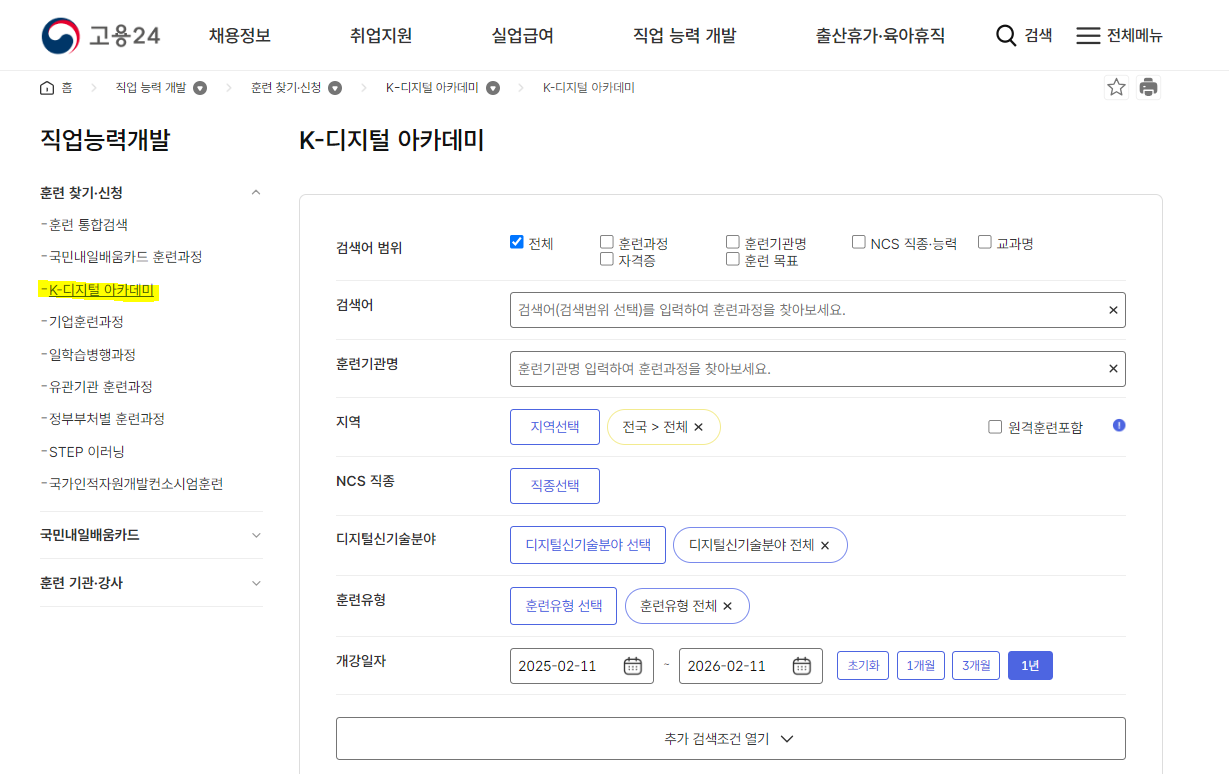
Task: Open calendar for end date 2026-02-11
Action: click(x=802, y=666)
